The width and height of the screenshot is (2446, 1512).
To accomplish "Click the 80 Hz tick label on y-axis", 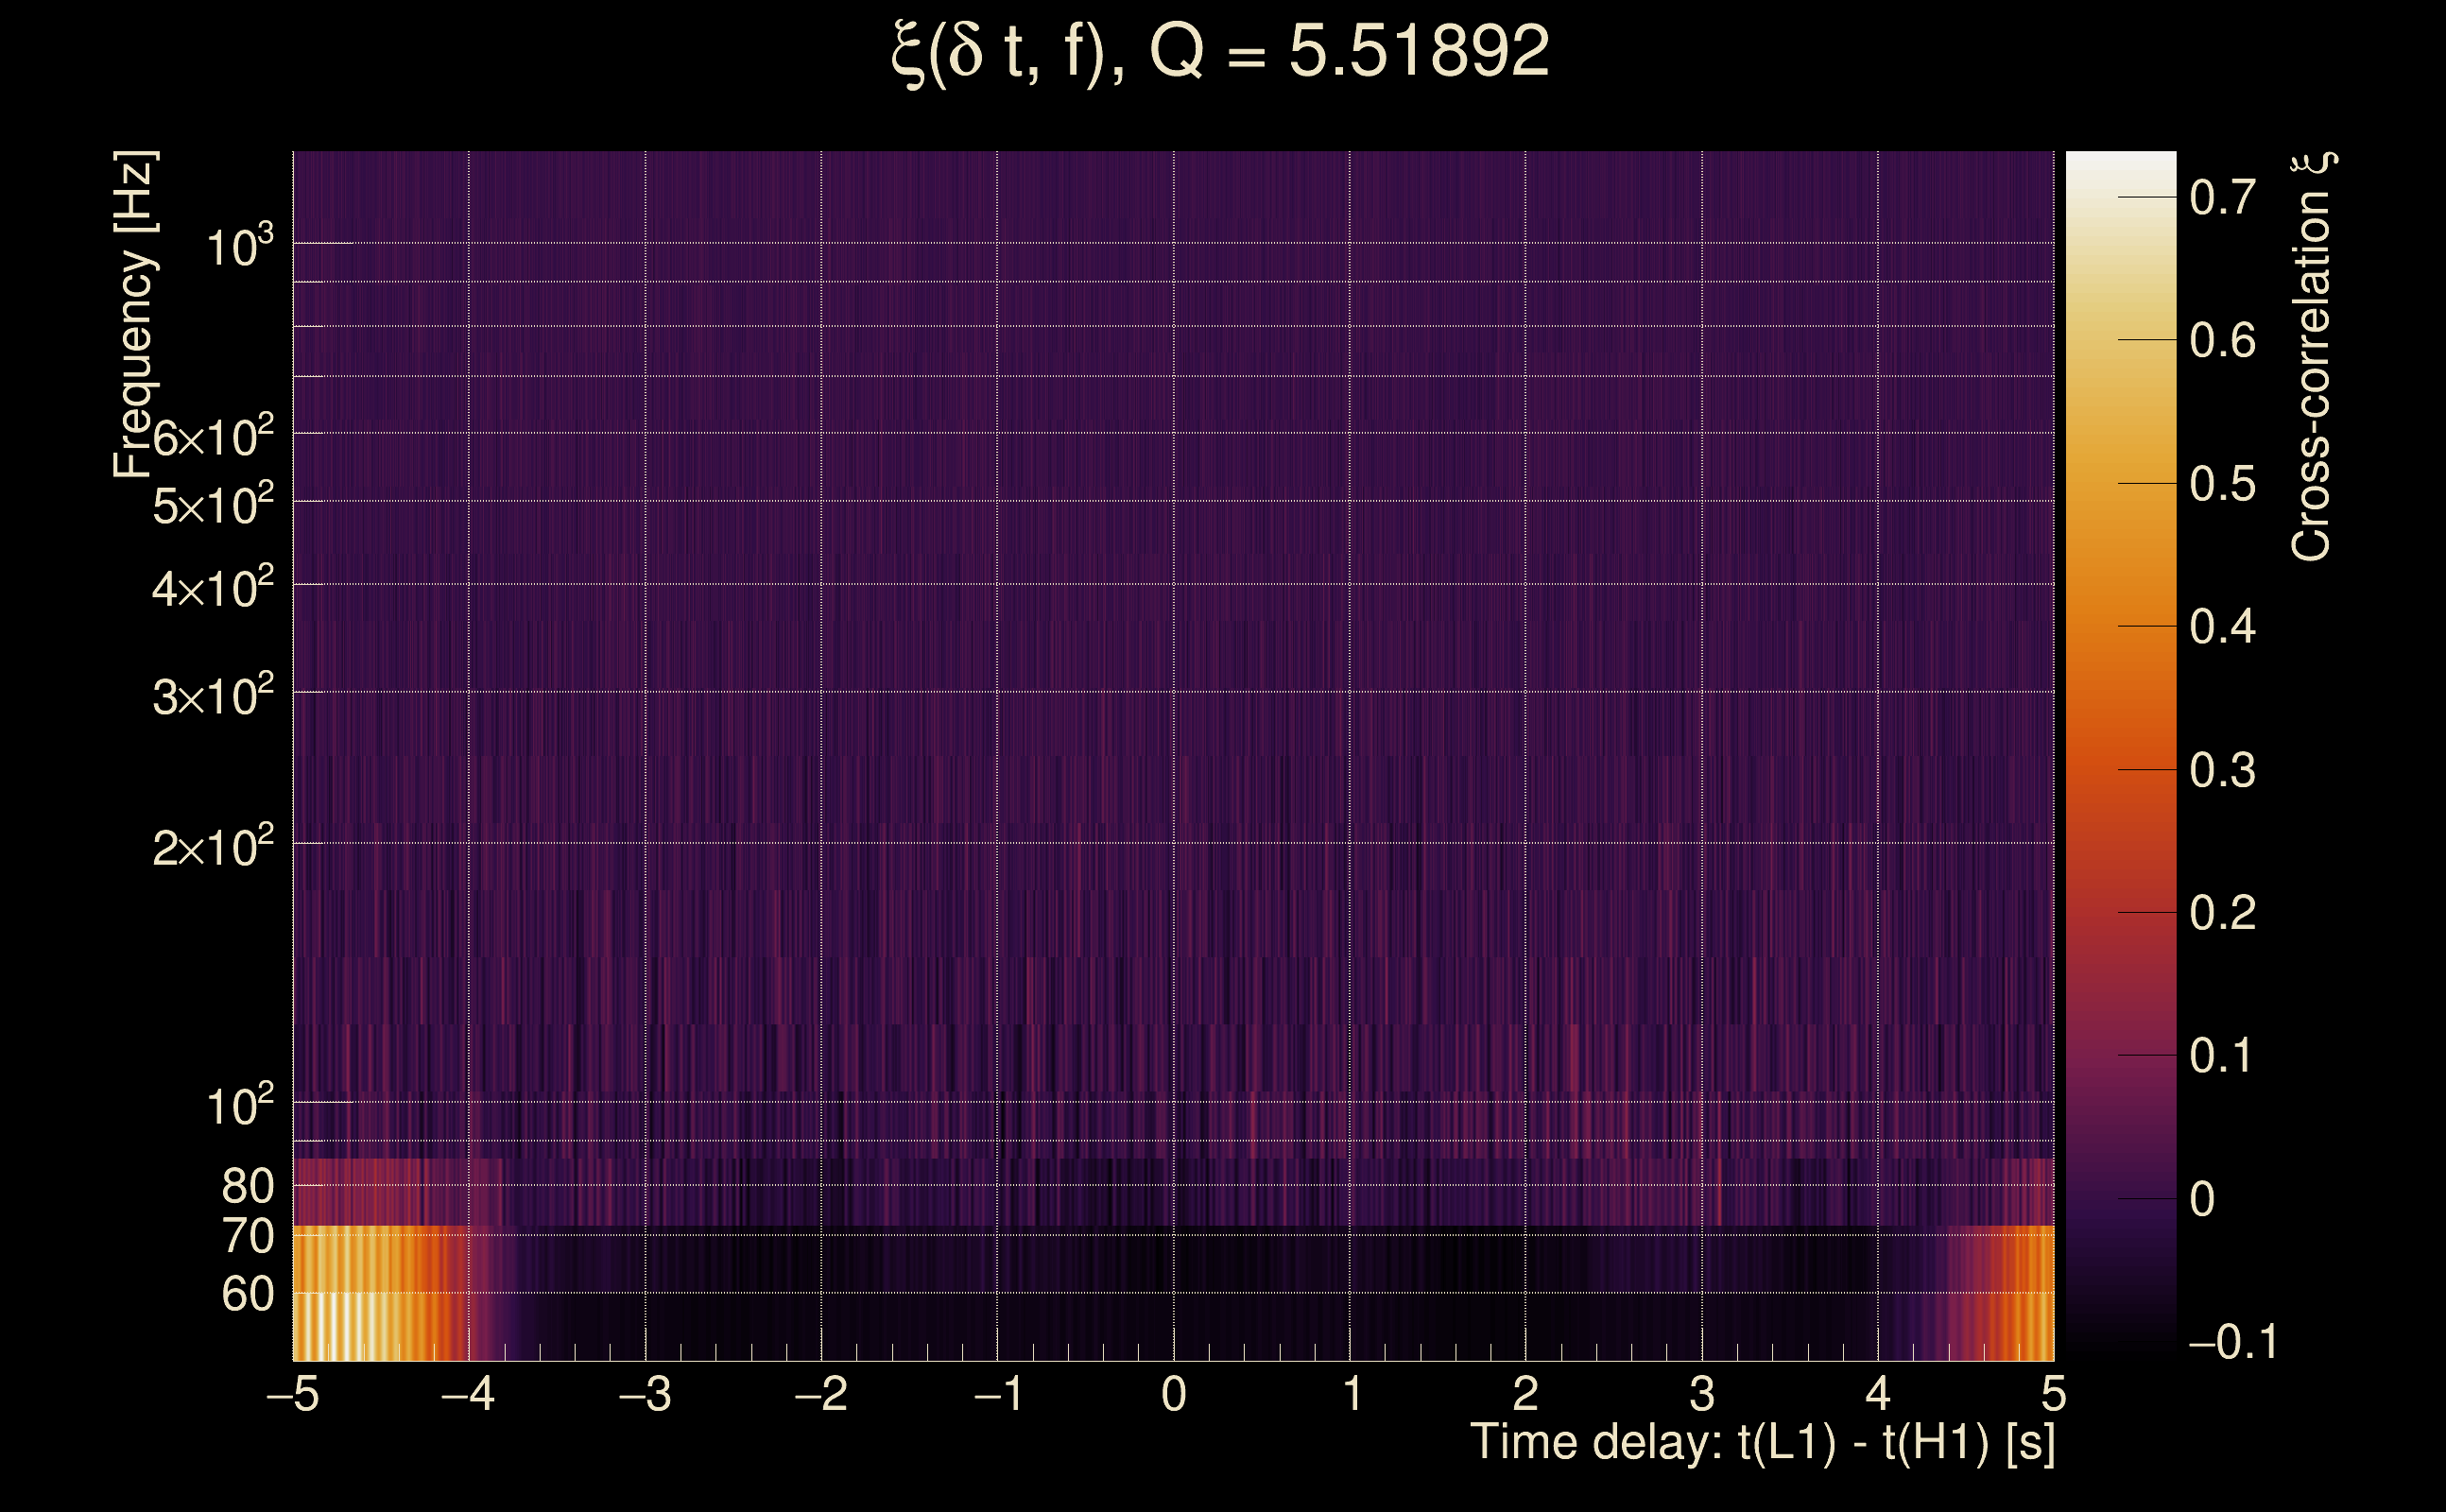I will coord(247,1186).
